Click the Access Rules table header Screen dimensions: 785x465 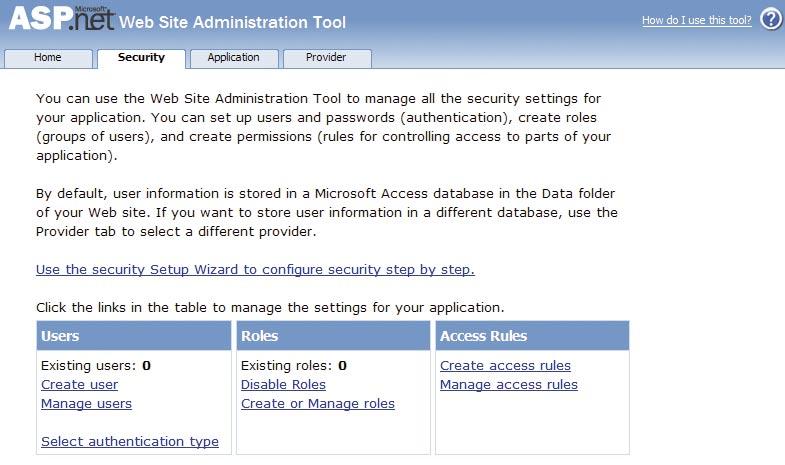click(532, 336)
